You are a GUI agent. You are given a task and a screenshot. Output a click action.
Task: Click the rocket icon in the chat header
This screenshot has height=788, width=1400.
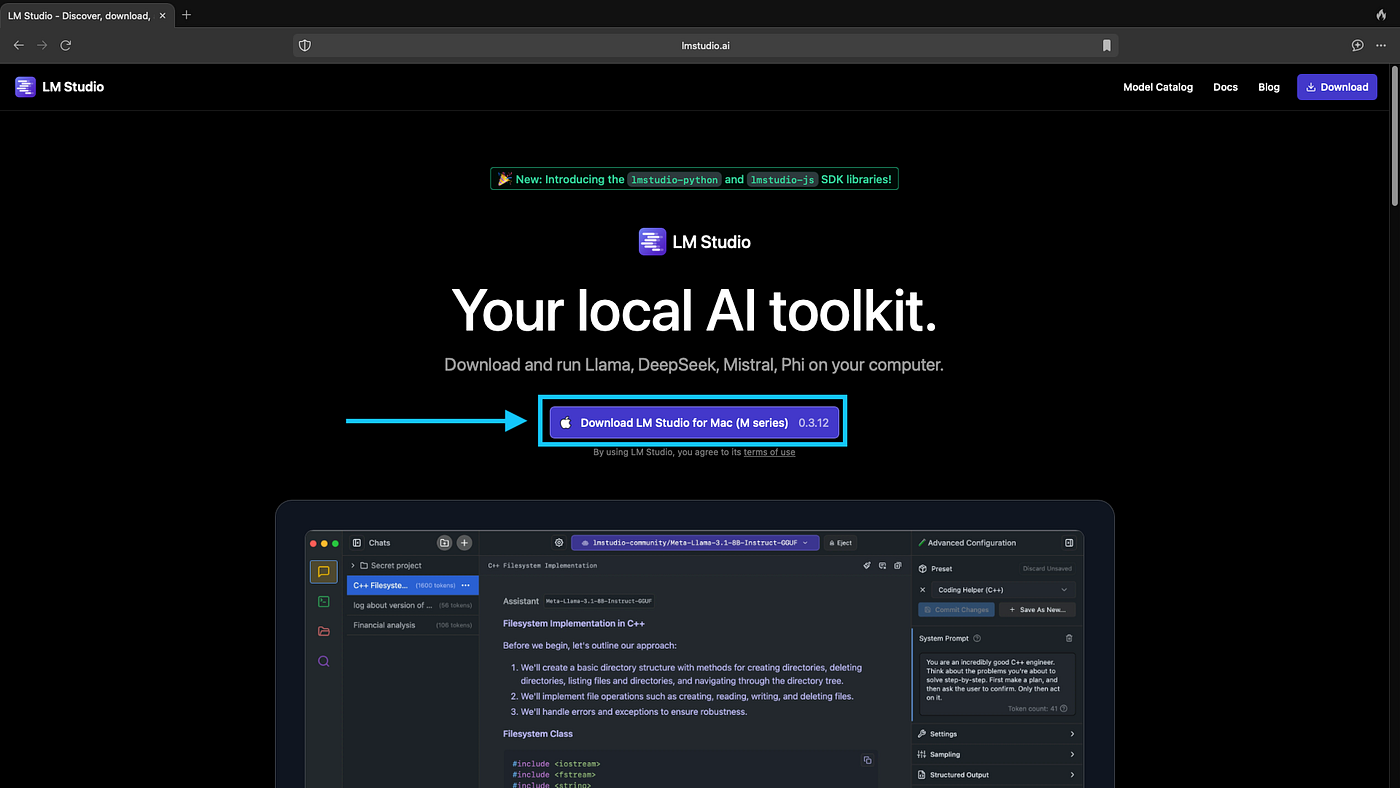click(x=867, y=566)
